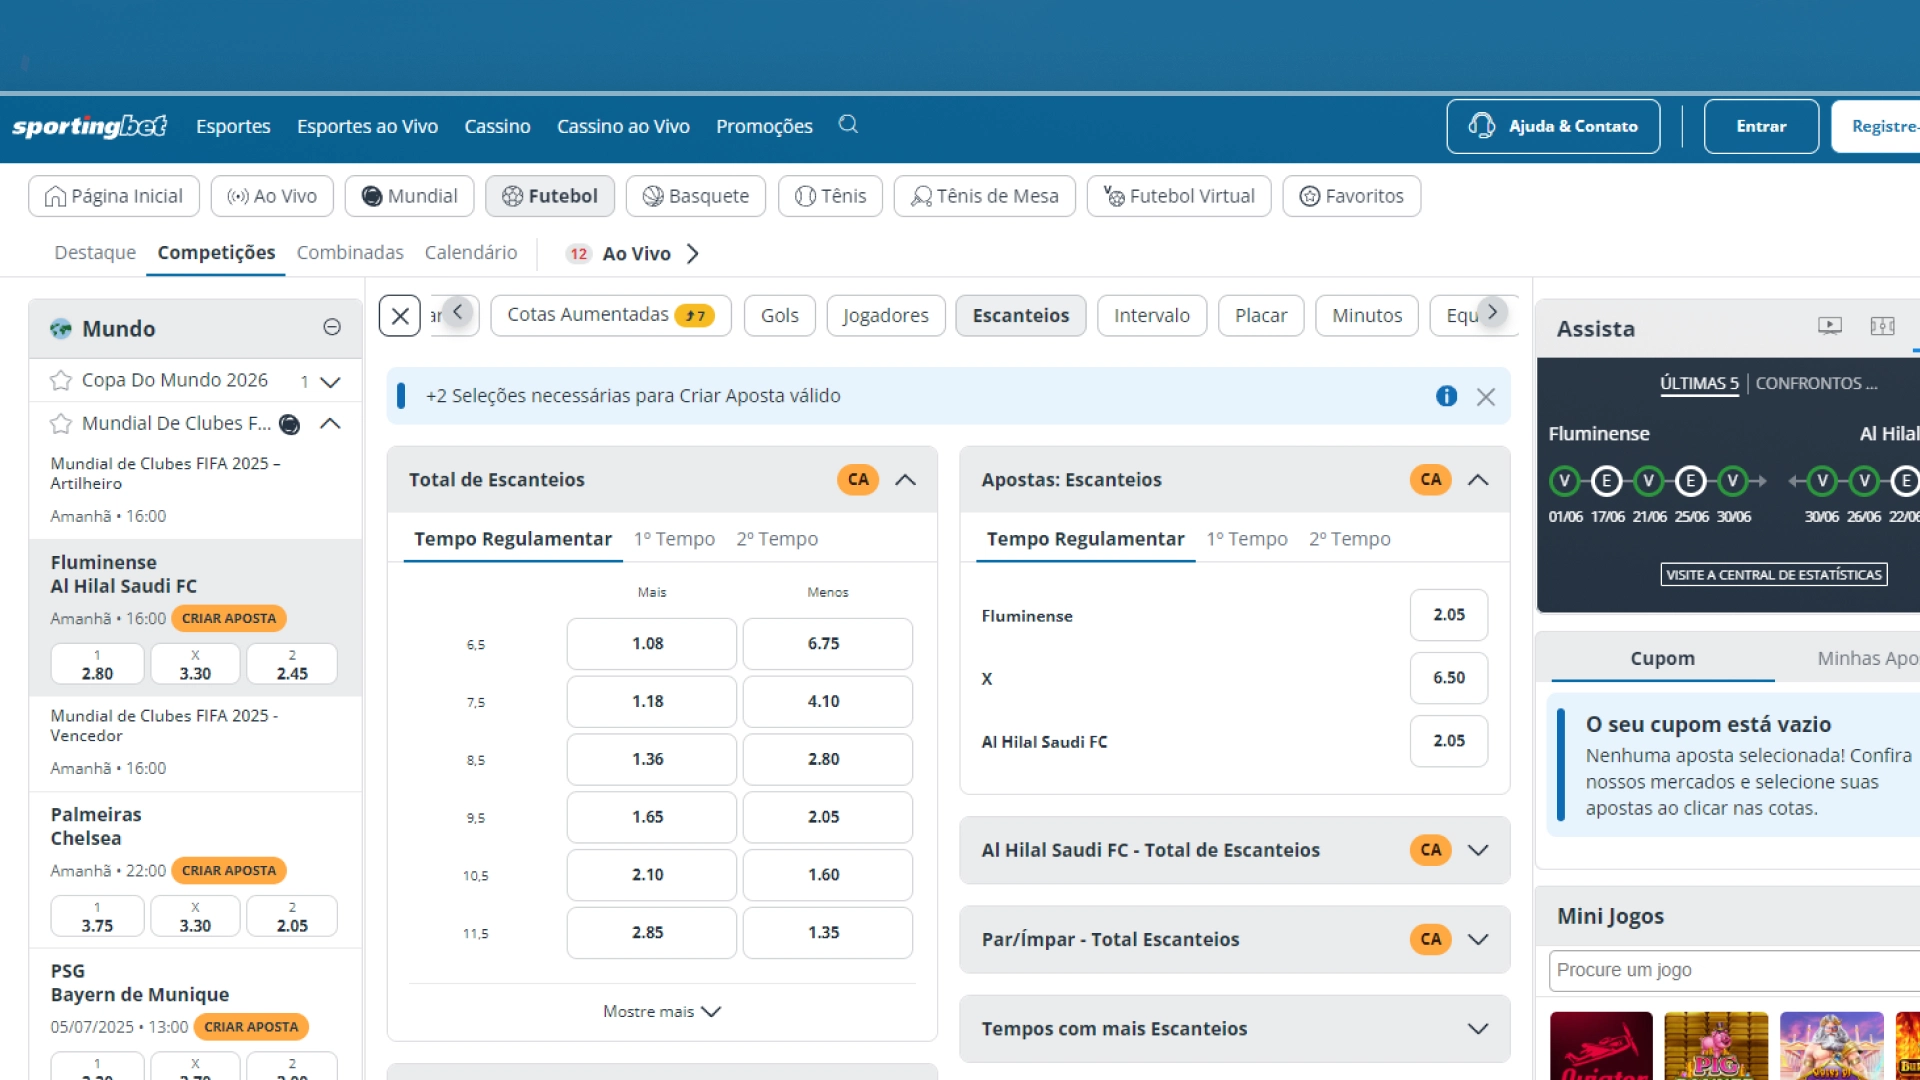Click the blue info icon in selections banner
This screenshot has width=1920, height=1080.
[x=1446, y=396]
